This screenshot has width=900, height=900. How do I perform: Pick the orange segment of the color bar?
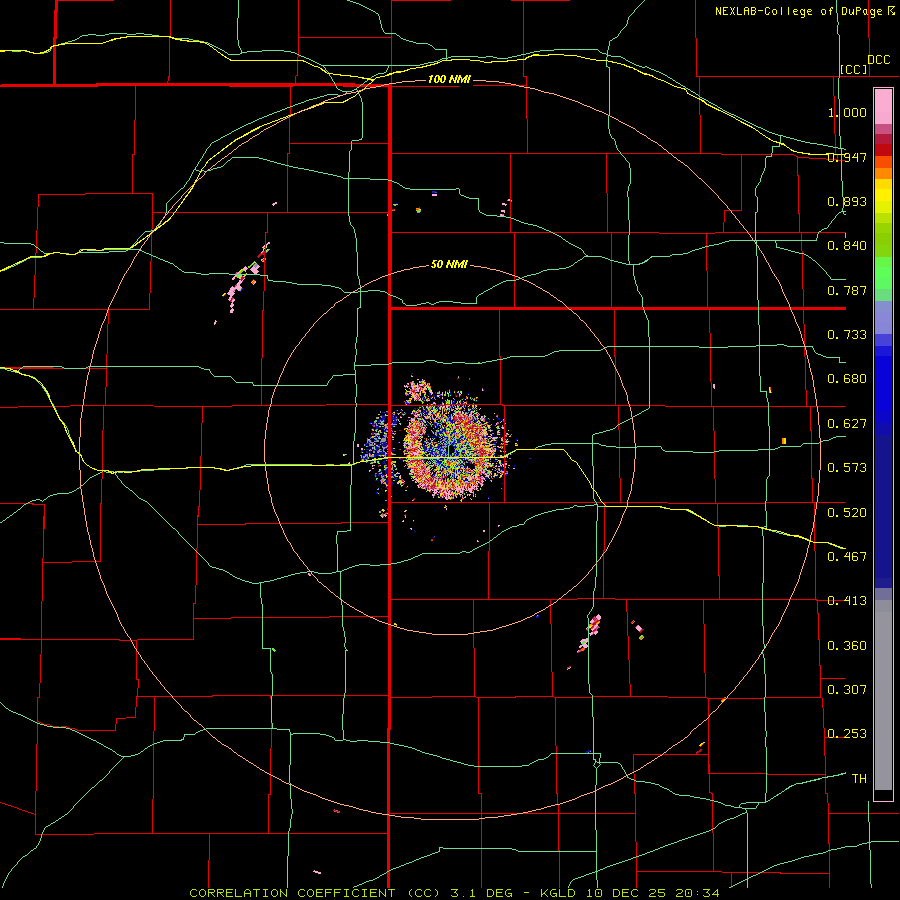pyautogui.click(x=883, y=168)
